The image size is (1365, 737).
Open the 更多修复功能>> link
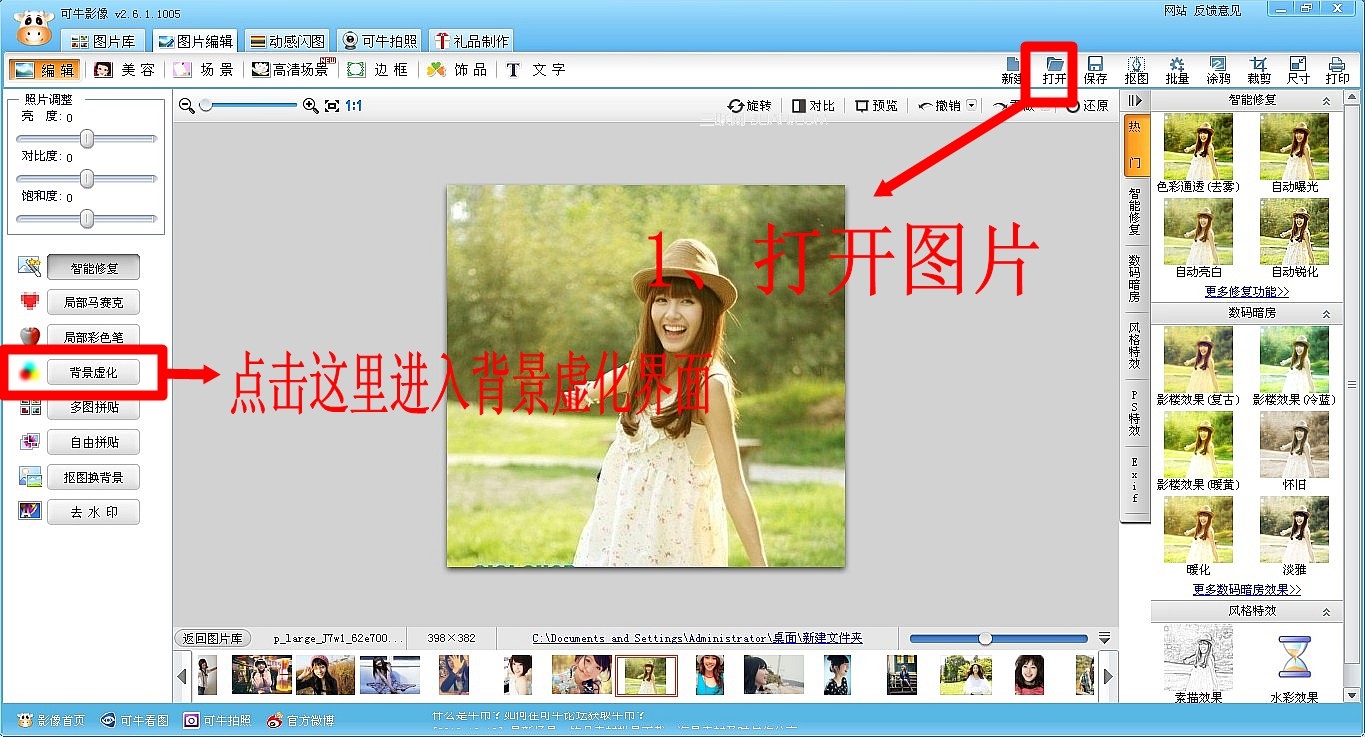pos(1246,292)
